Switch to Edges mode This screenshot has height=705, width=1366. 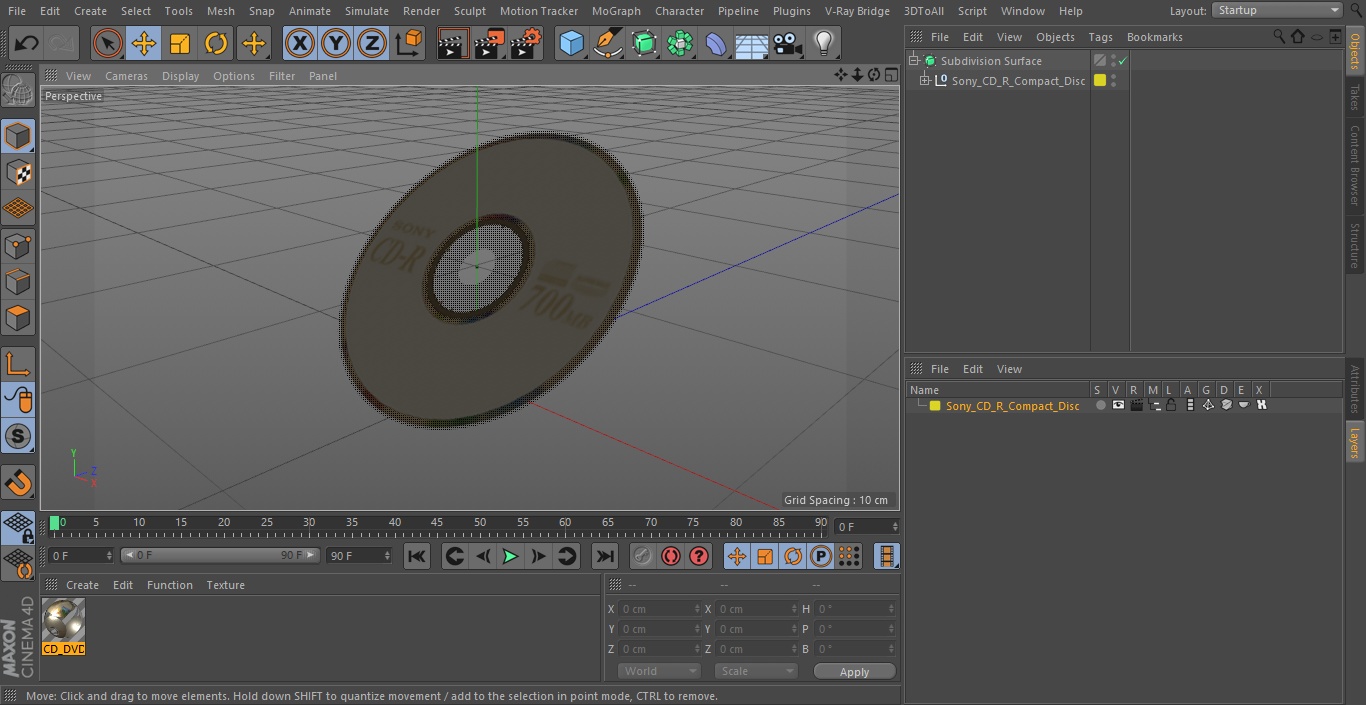pyautogui.click(x=19, y=282)
